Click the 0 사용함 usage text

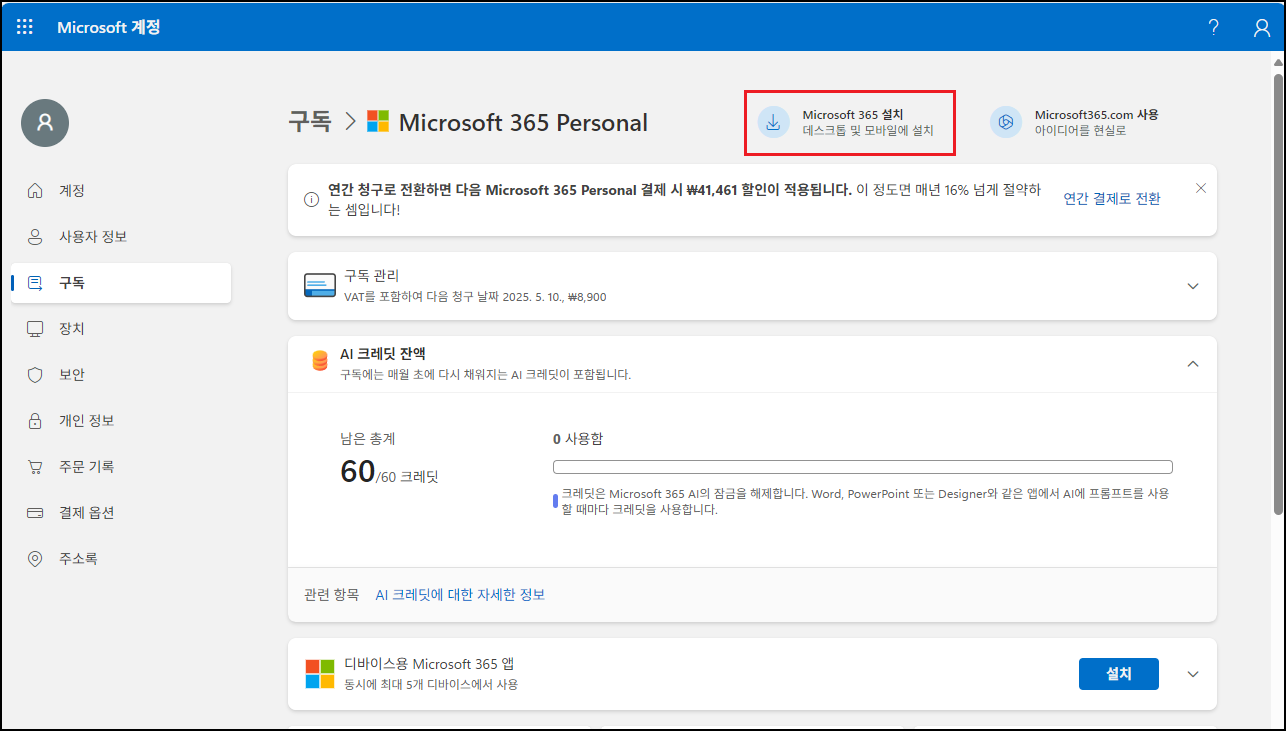578,439
